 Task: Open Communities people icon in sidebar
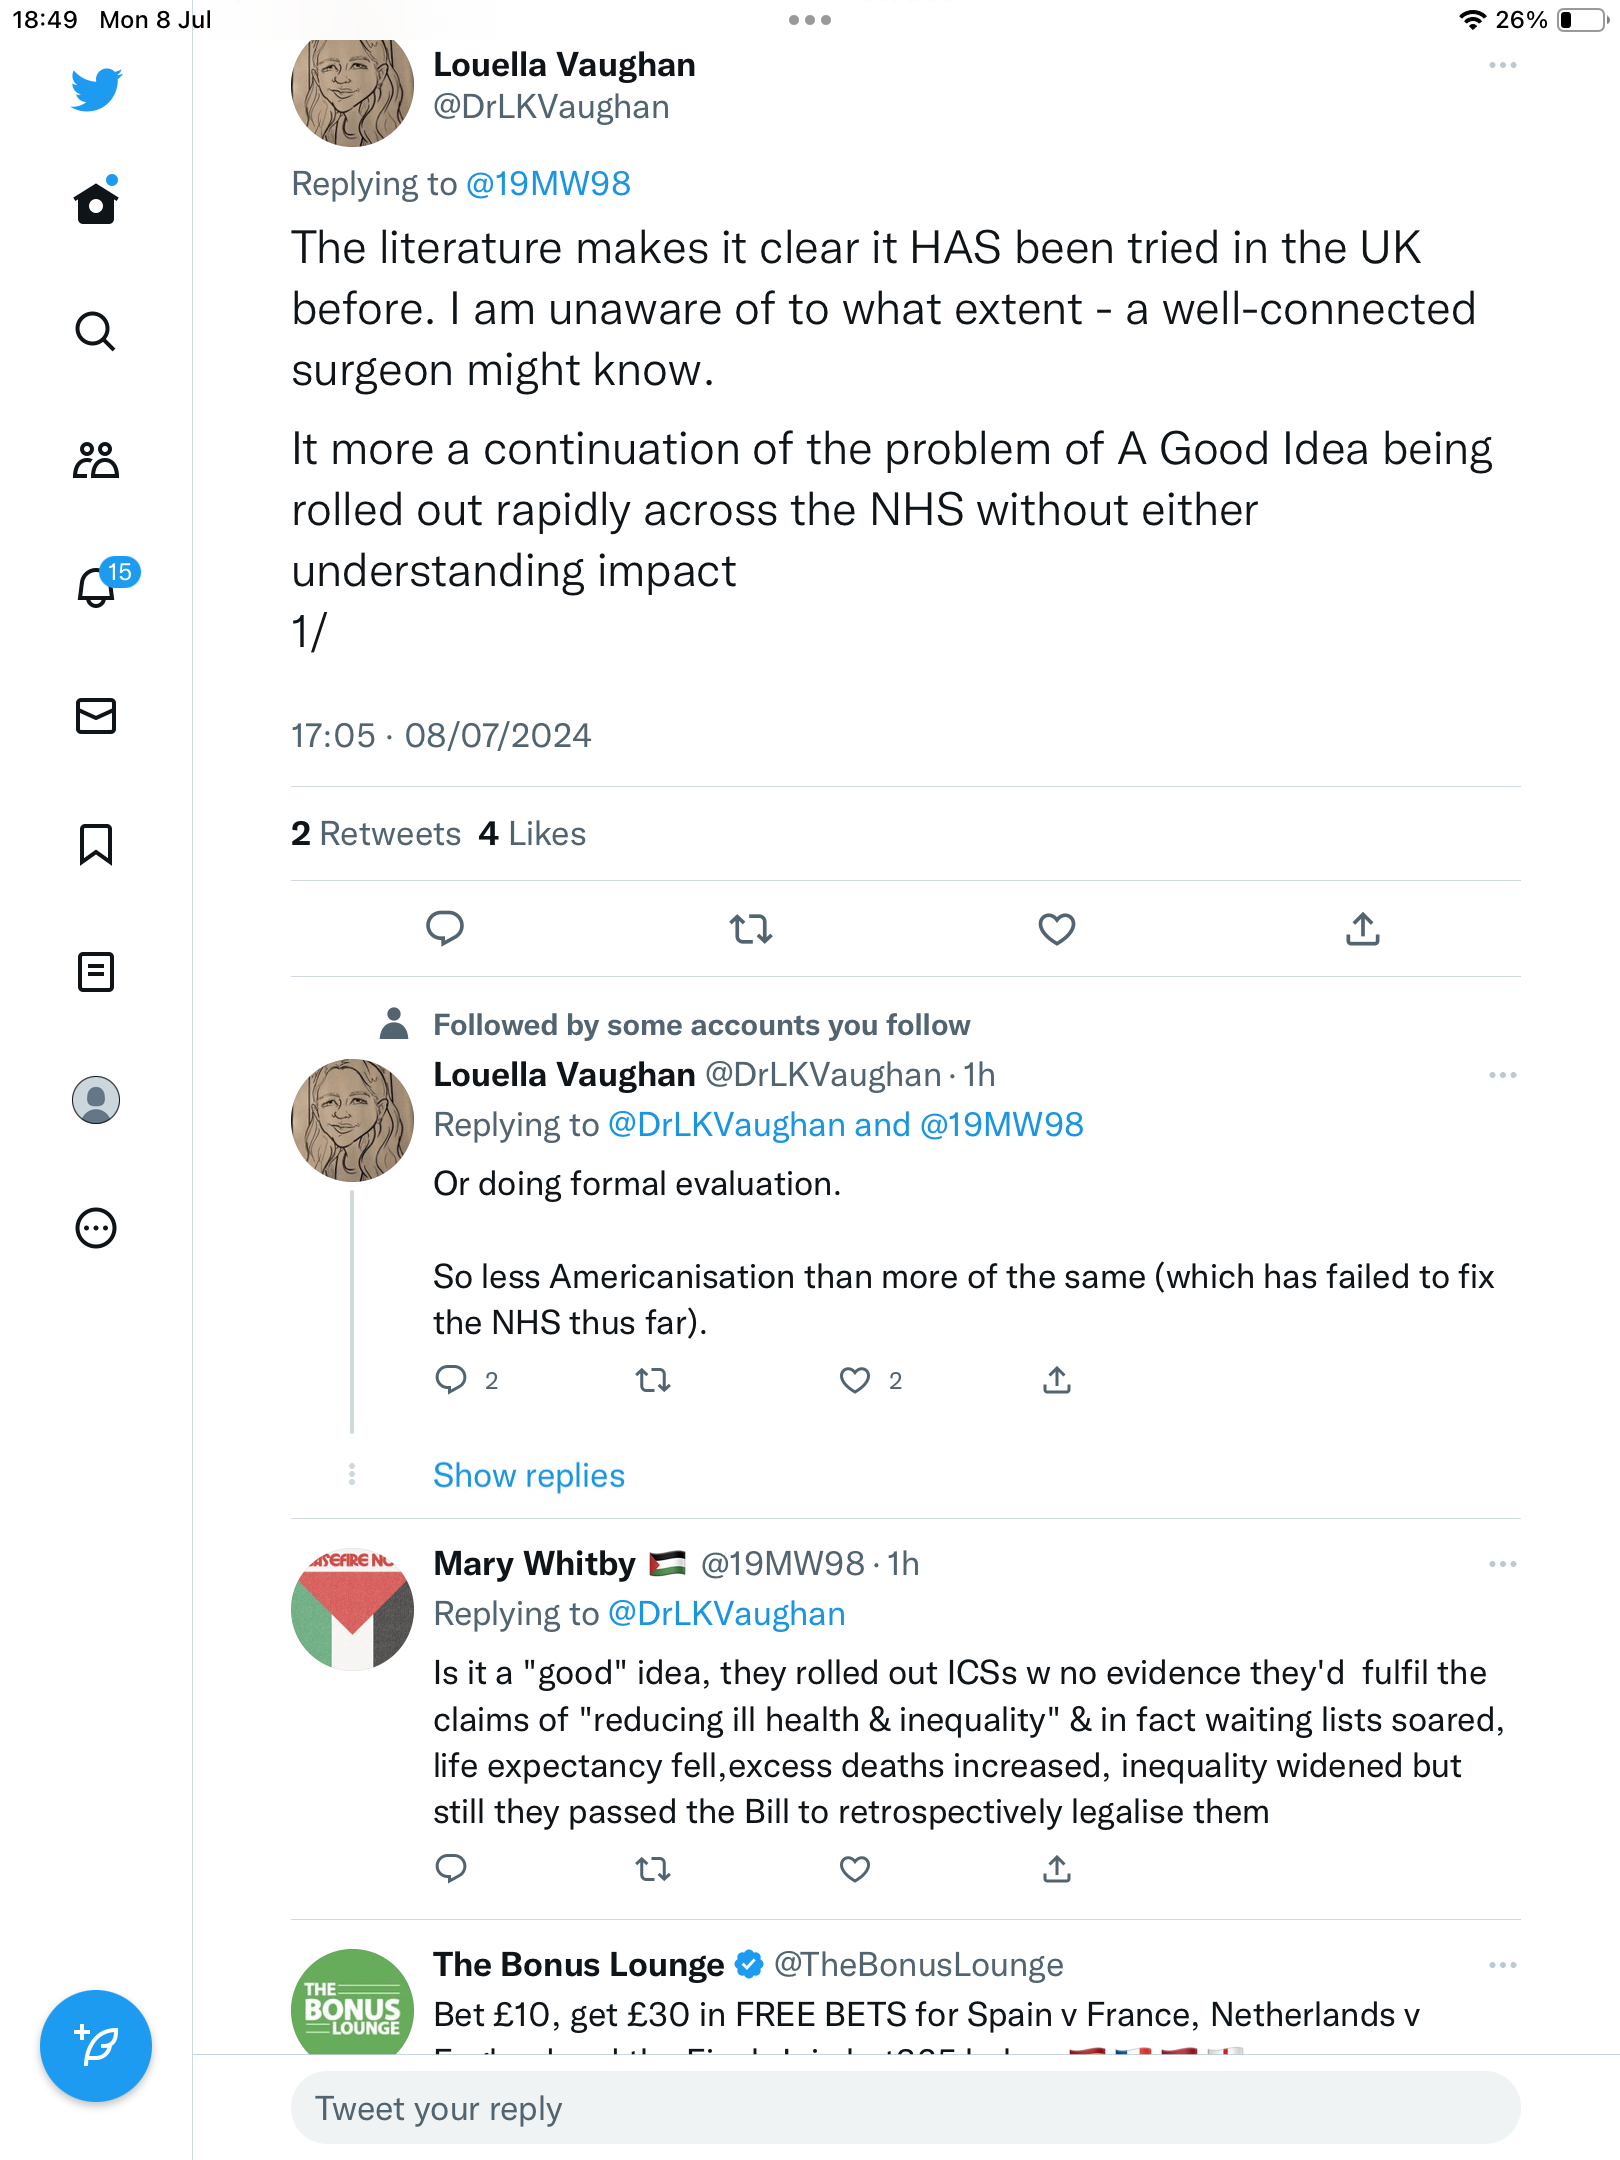click(96, 460)
